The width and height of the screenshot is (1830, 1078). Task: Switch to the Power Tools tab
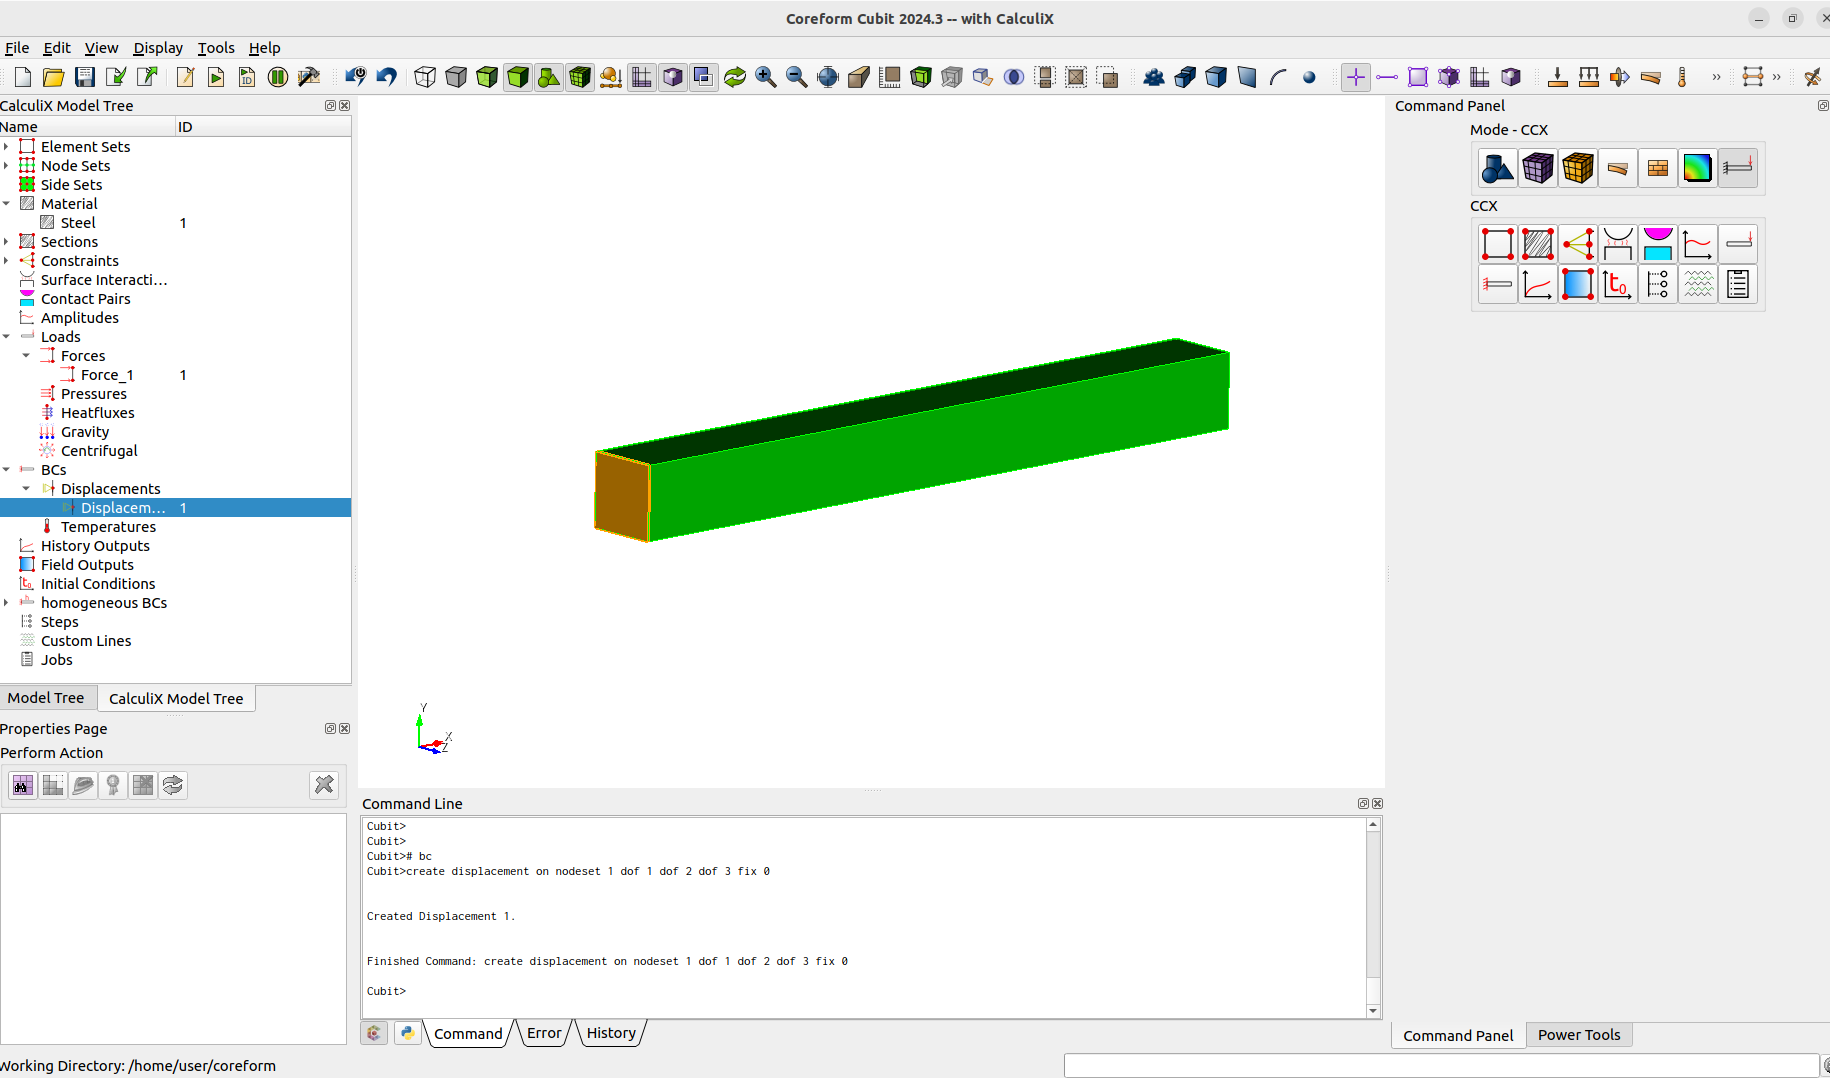1579,1034
